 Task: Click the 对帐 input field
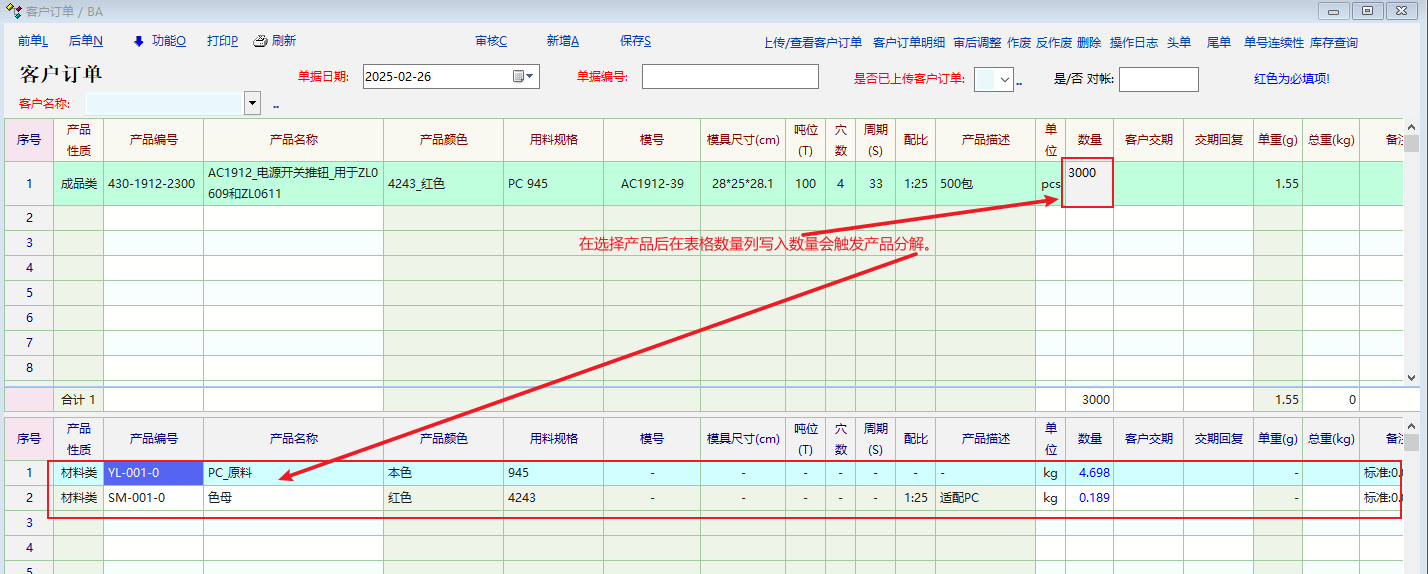point(1158,80)
